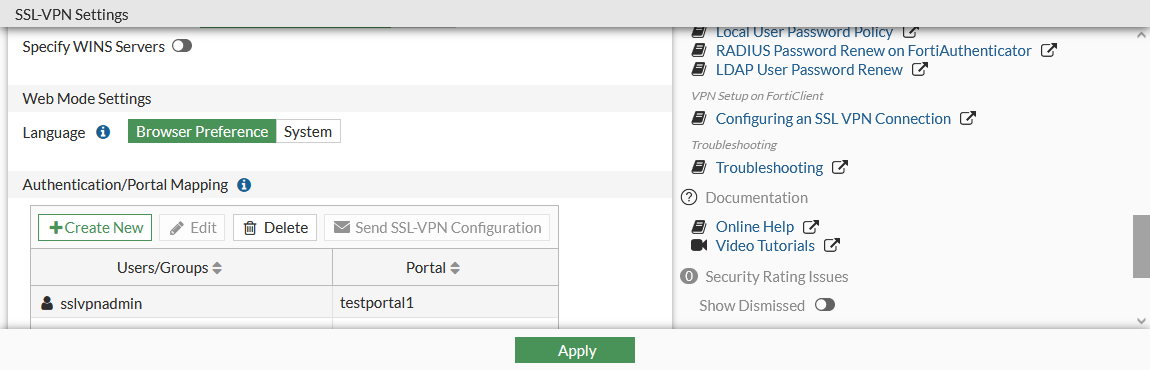
Task: Open Configuring an SSL VPN Connection link
Action: [833, 118]
